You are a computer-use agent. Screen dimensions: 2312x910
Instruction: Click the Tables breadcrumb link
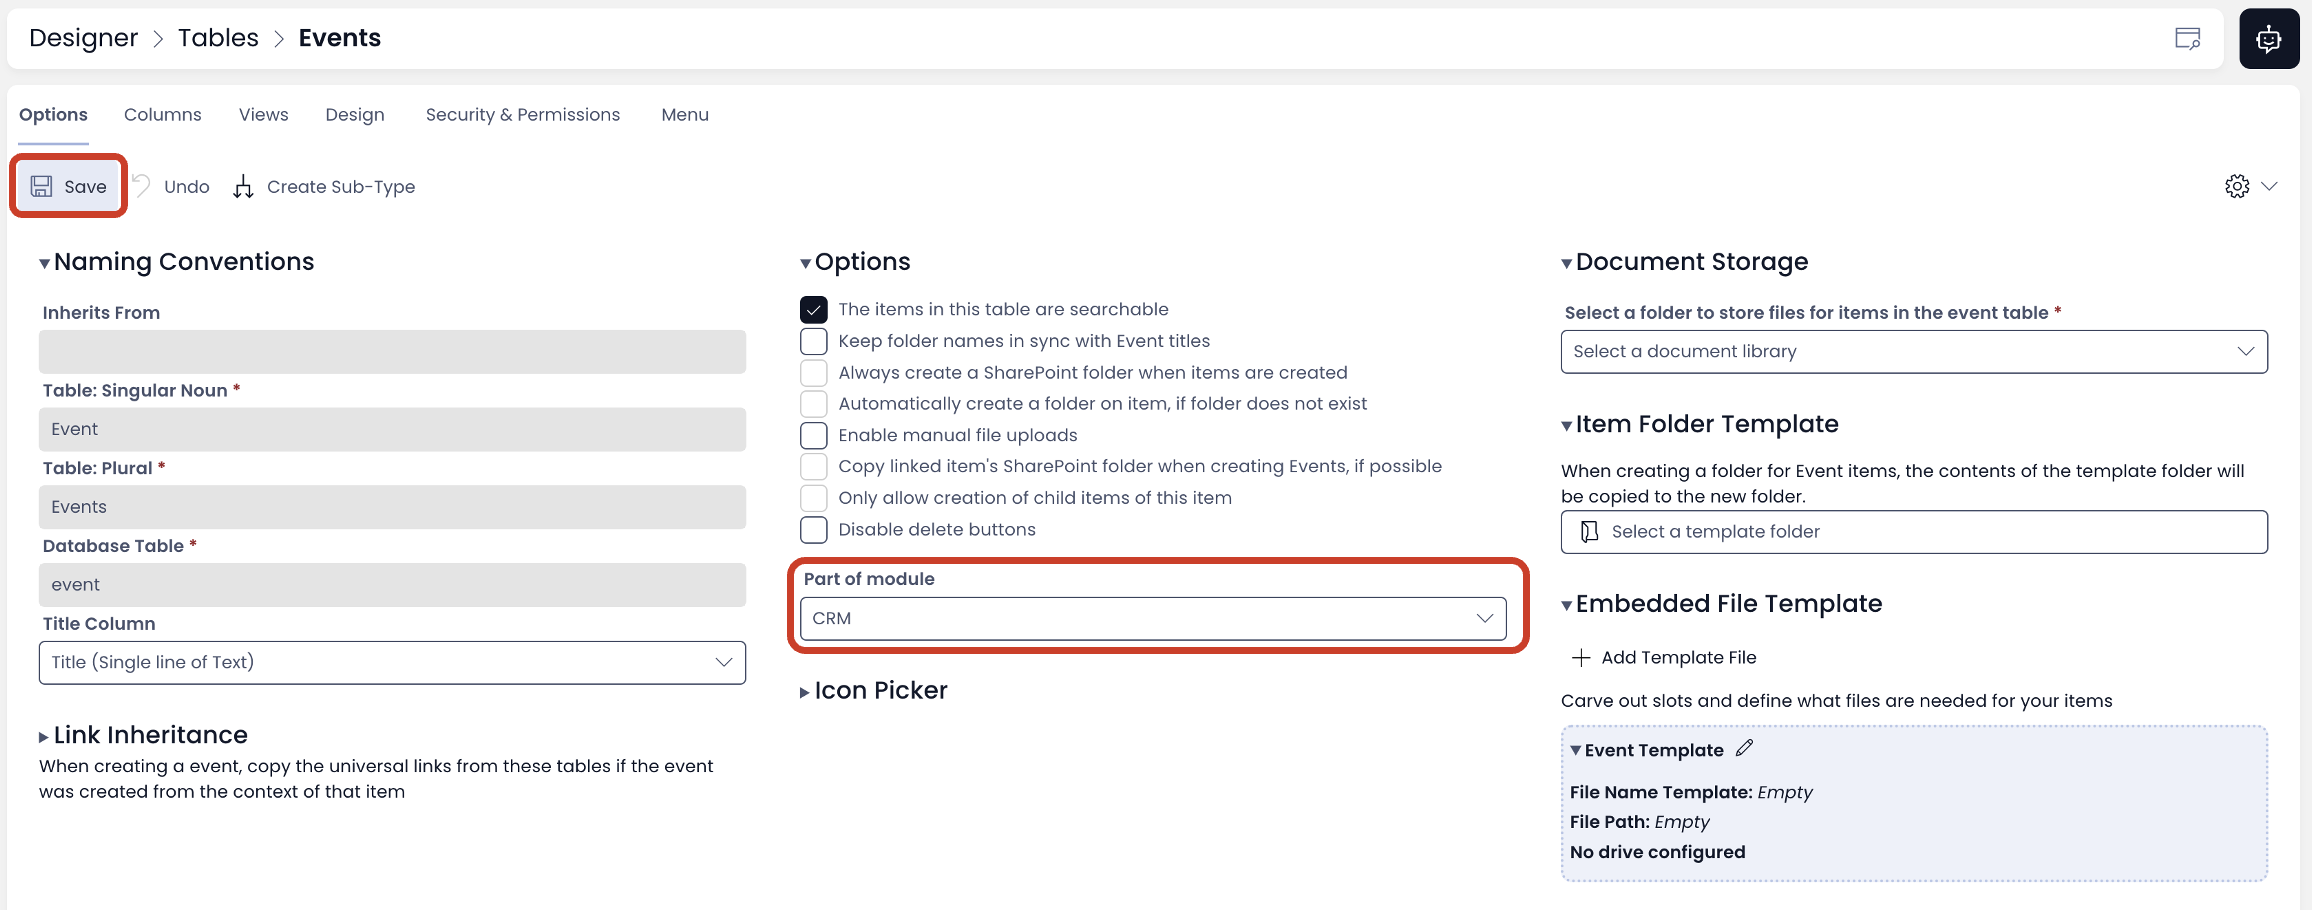click(x=218, y=38)
